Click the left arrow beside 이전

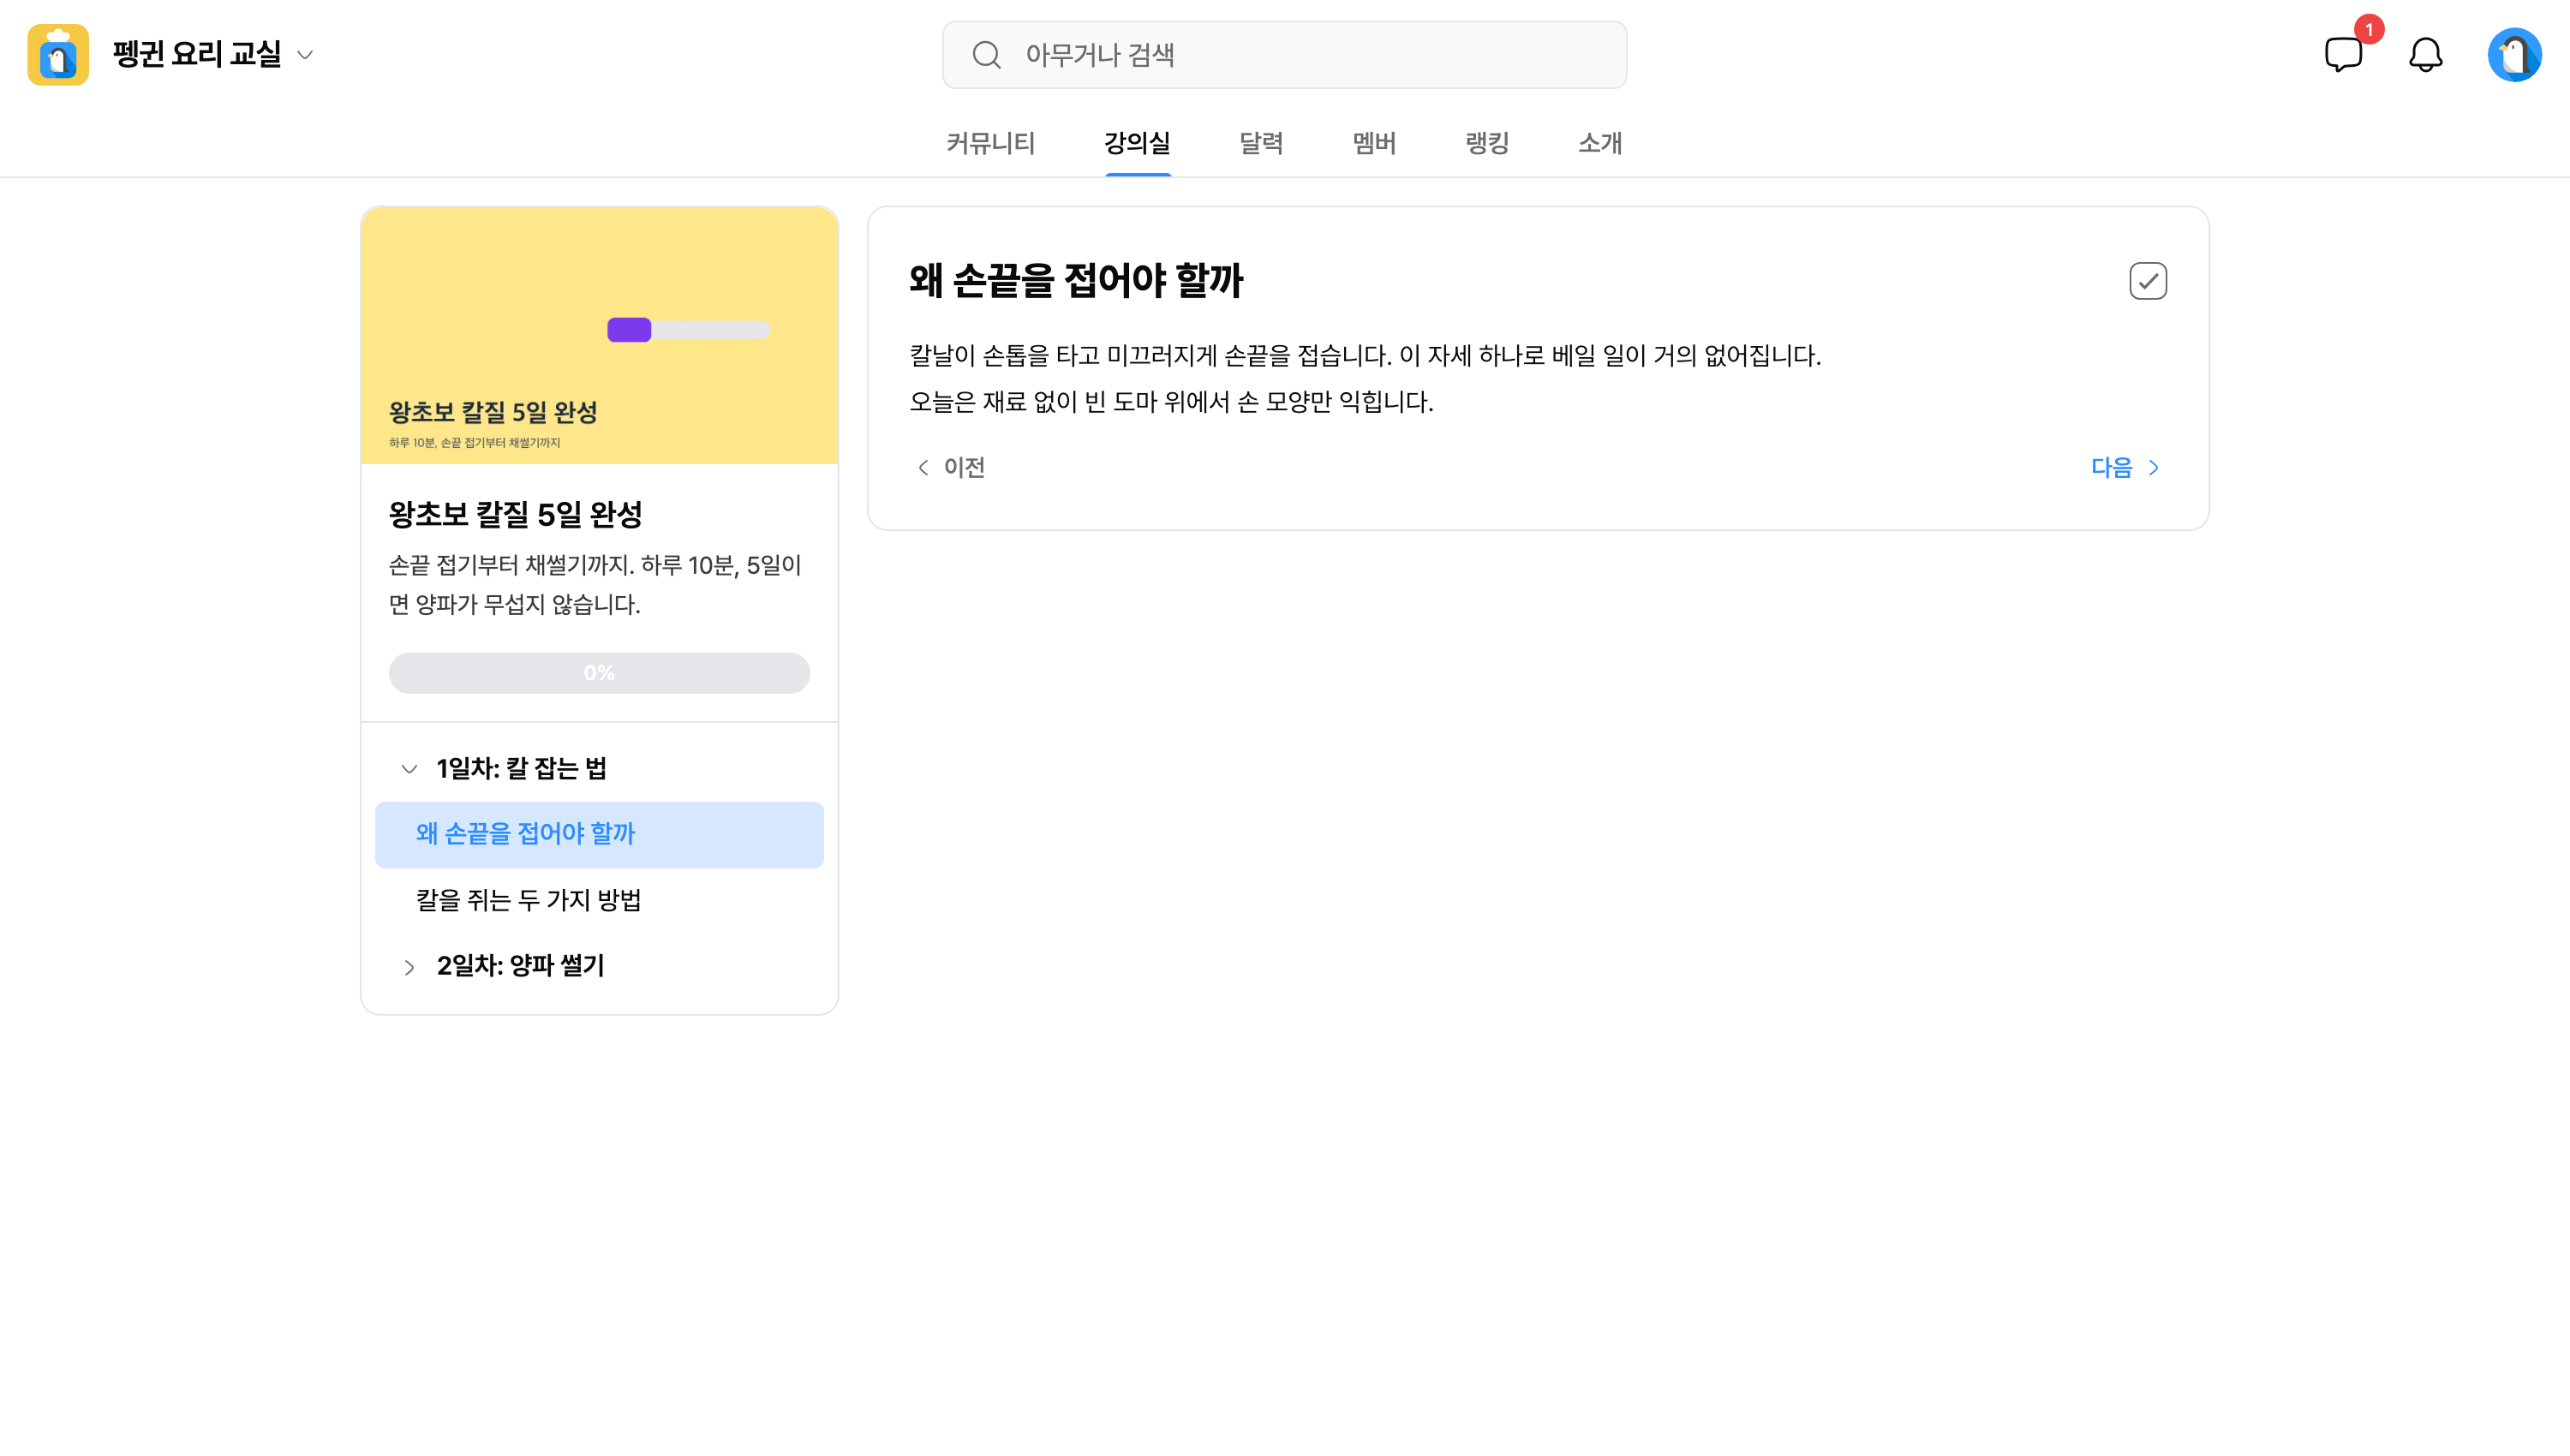[x=923, y=468]
